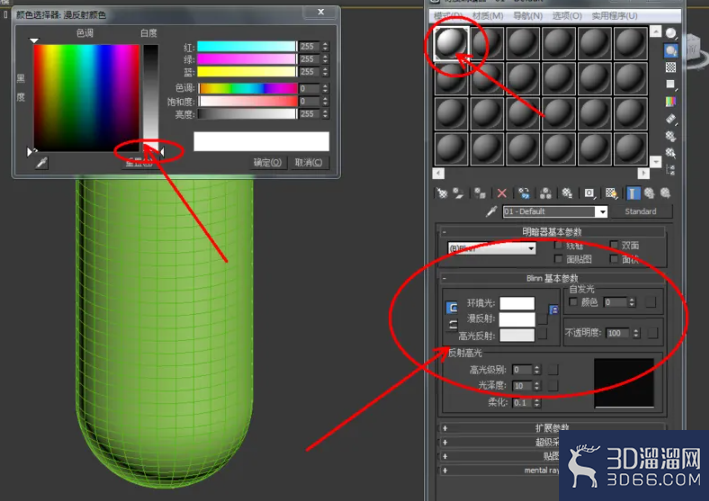Expand the 扩展参数 rollout
709x501 pixels.
coord(552,428)
